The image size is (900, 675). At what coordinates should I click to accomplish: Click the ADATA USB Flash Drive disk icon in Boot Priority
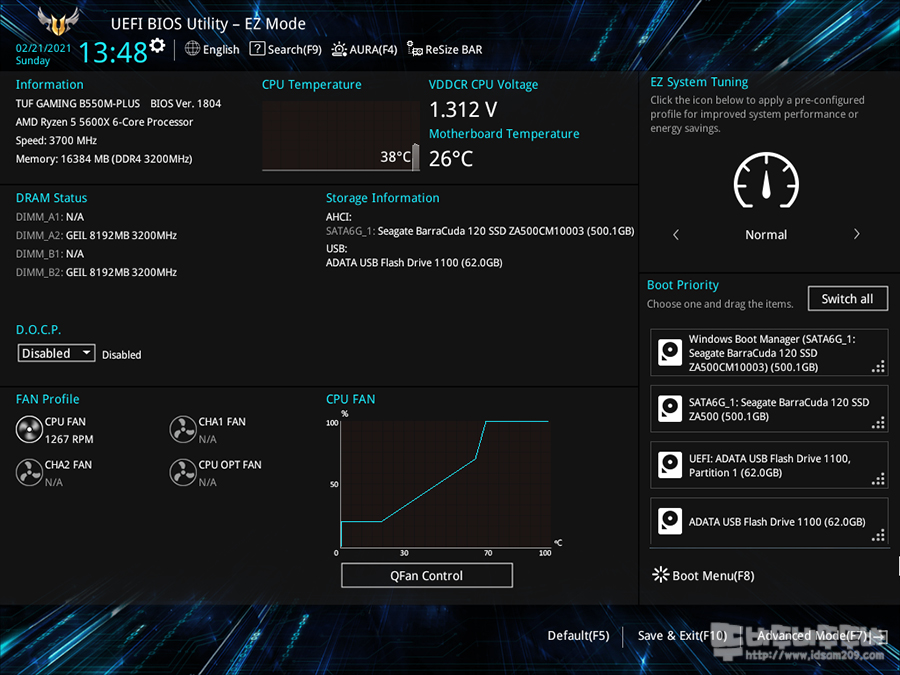[x=669, y=521]
